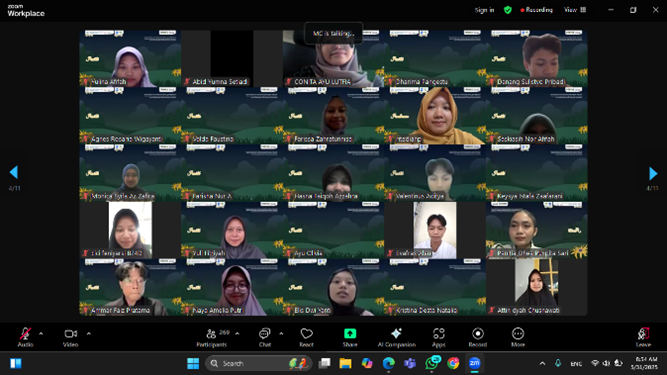Viewport: 667px width, 375px height.
Task: Click the green Share screen icon
Action: click(350, 333)
